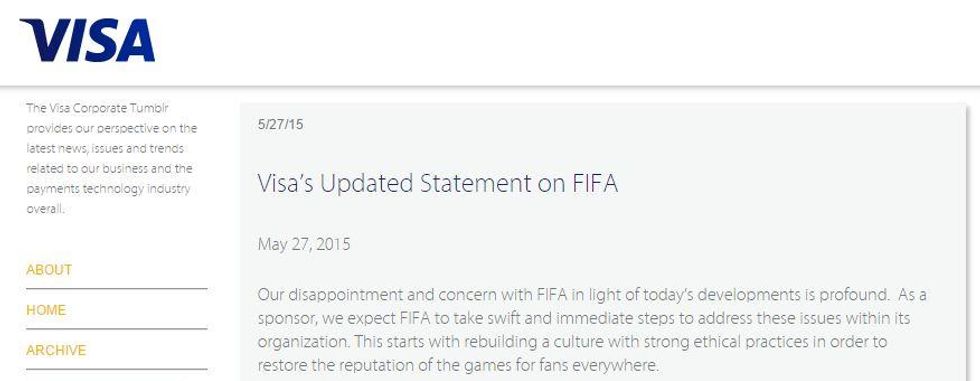Click the line starting "organization. This starts"
Screen dimensions: 980x381
point(572,342)
